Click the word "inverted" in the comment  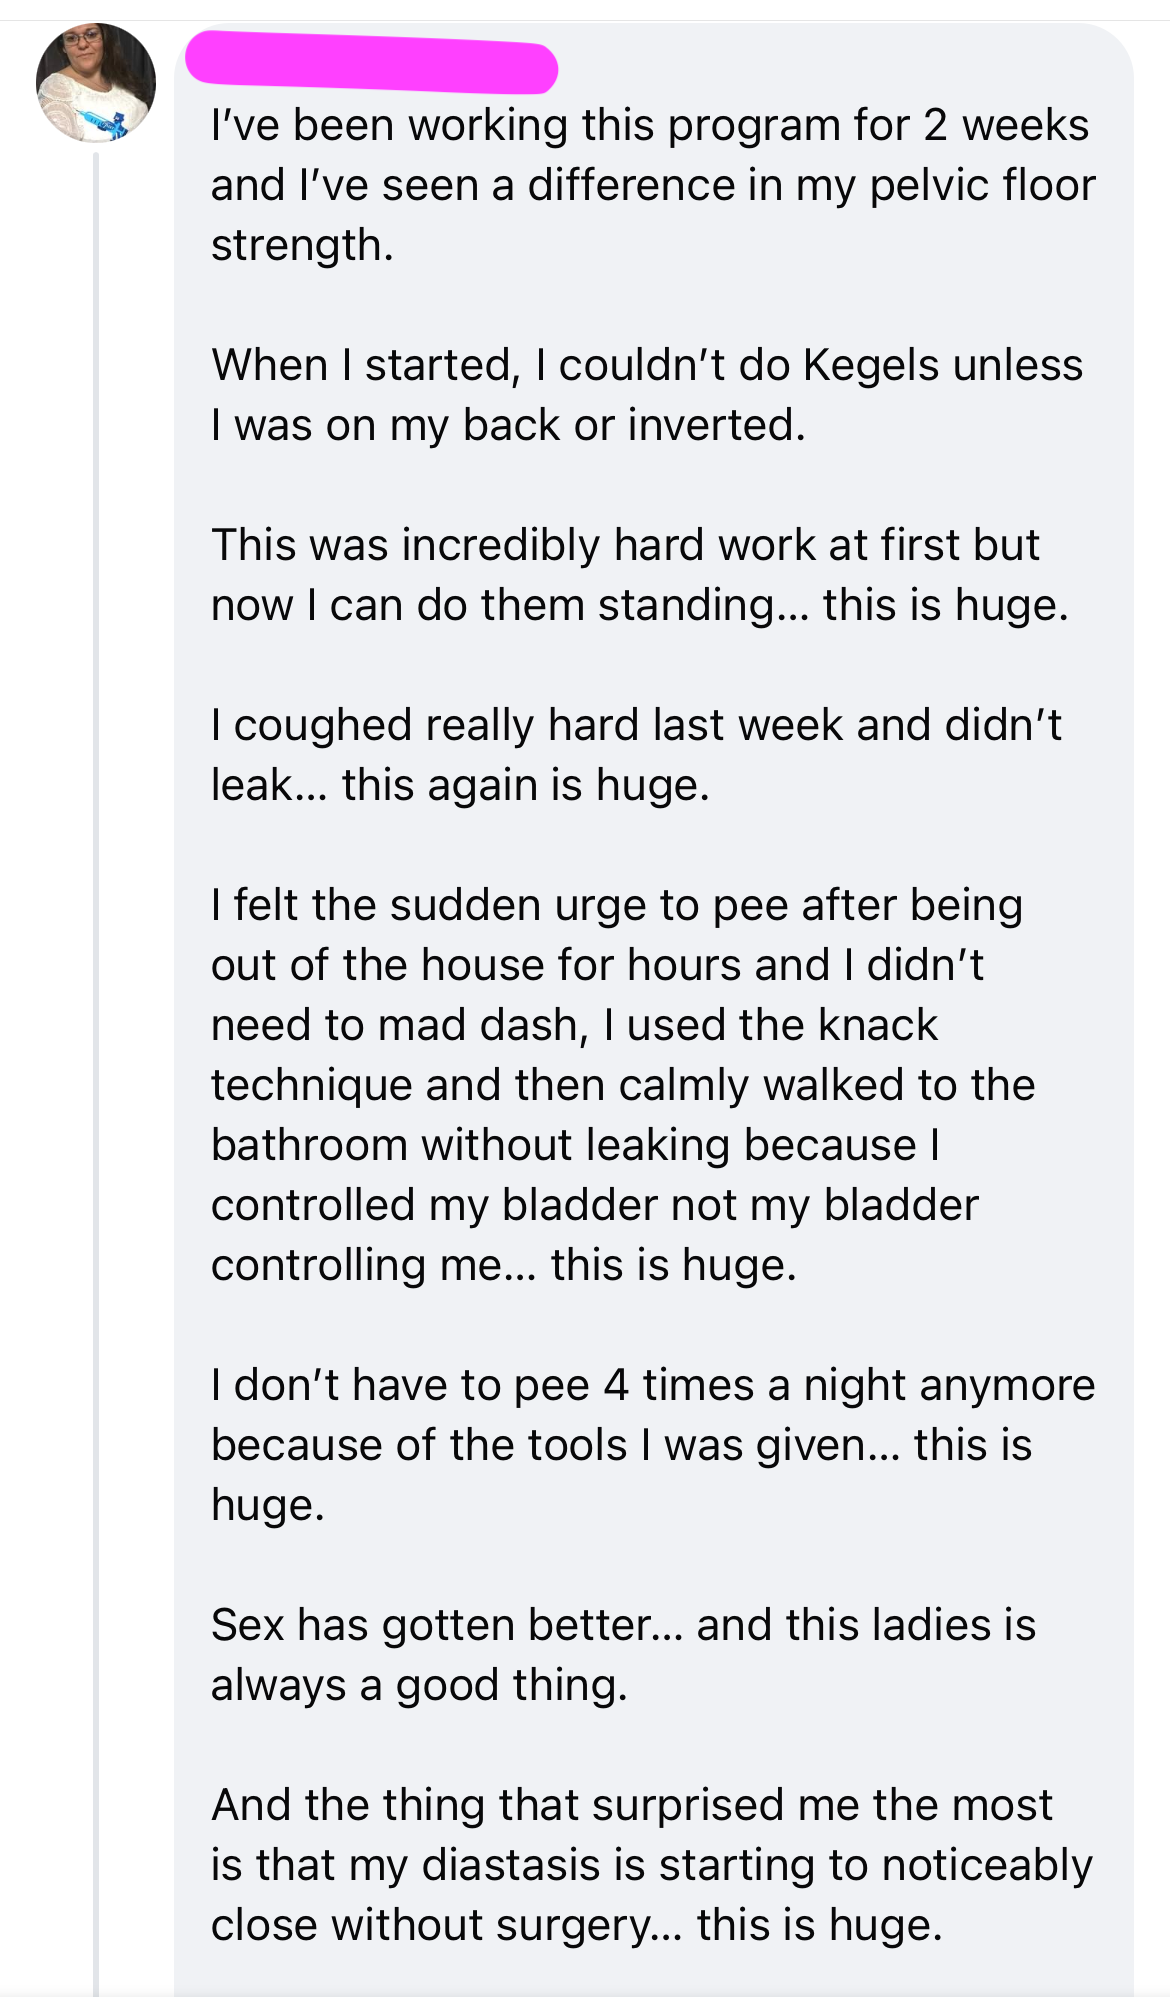(716, 425)
